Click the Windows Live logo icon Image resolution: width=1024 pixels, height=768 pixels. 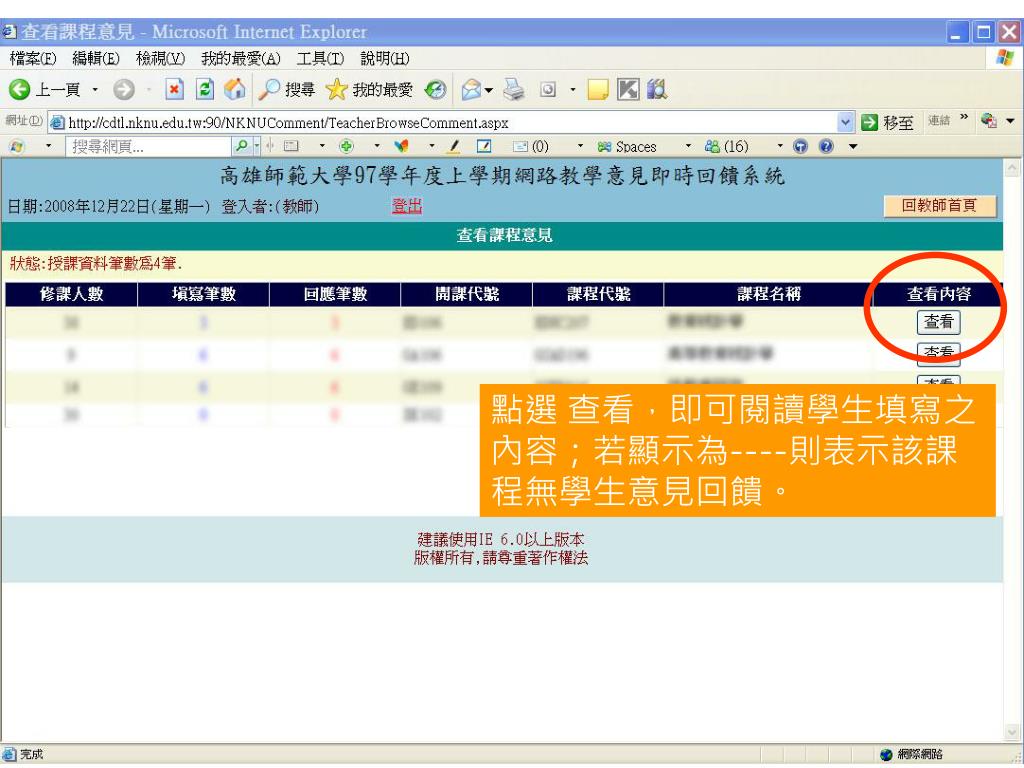[x=17, y=146]
